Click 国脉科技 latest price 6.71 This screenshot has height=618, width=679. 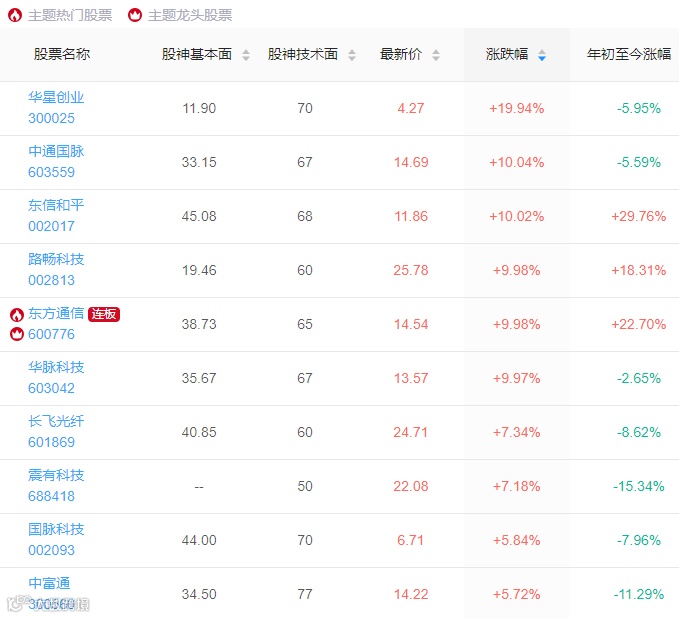pyautogui.click(x=411, y=540)
